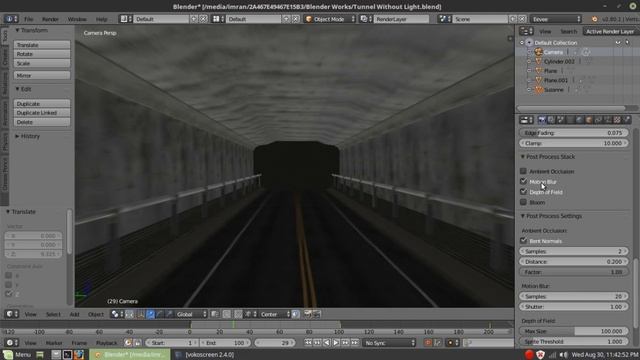Open the Window menu
Image resolution: width=640 pixels, height=360 pixels.
77,19
